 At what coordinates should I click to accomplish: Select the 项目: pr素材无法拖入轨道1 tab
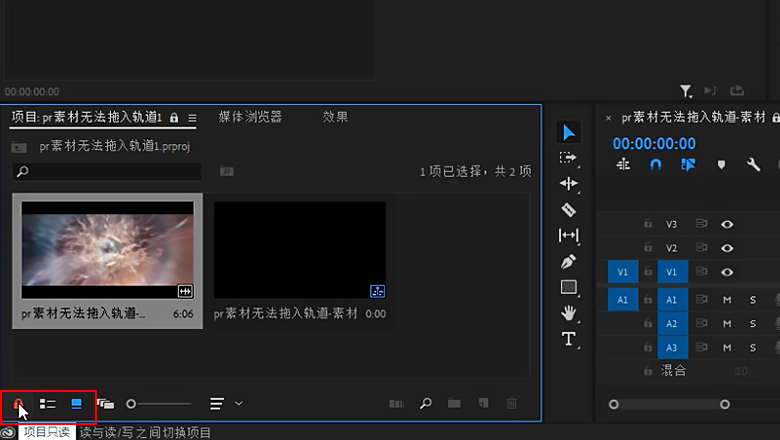coord(87,117)
